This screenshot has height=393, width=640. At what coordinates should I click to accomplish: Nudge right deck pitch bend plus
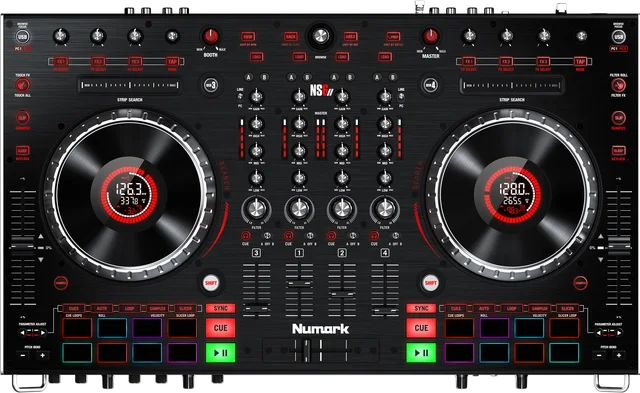618,355
